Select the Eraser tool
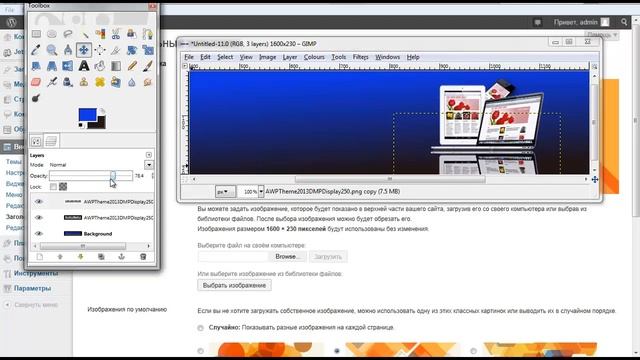The height and width of the screenshot is (360, 640). click(36, 82)
